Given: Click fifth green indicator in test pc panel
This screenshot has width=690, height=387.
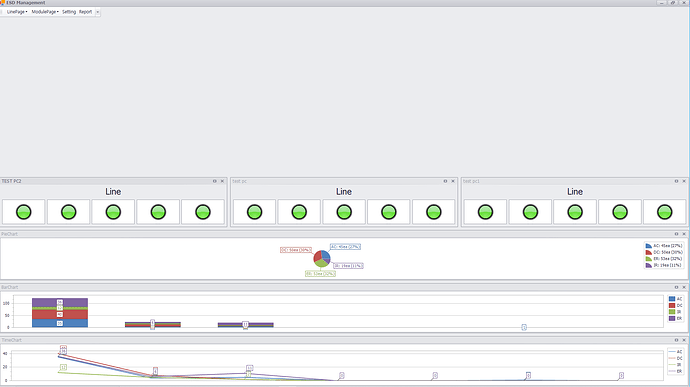Looking at the screenshot, I should [433, 212].
